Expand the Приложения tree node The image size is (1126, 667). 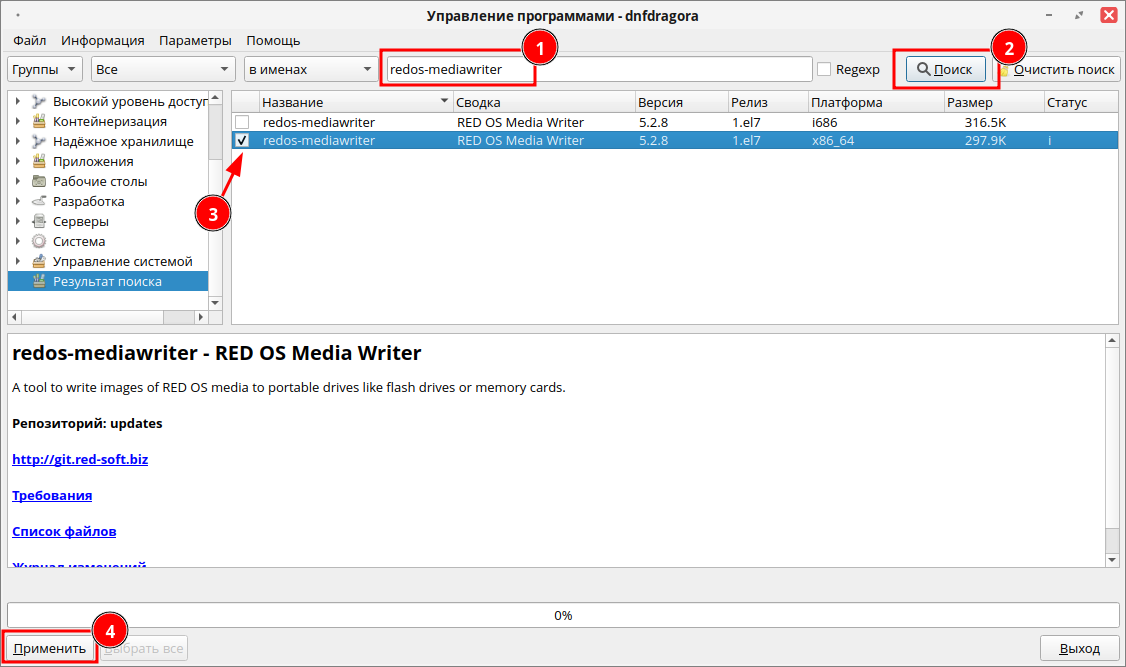click(18, 162)
